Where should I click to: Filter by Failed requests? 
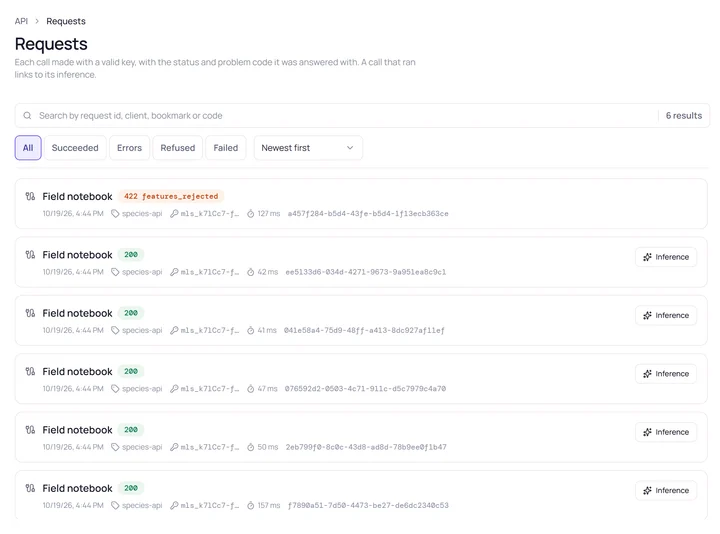click(226, 148)
